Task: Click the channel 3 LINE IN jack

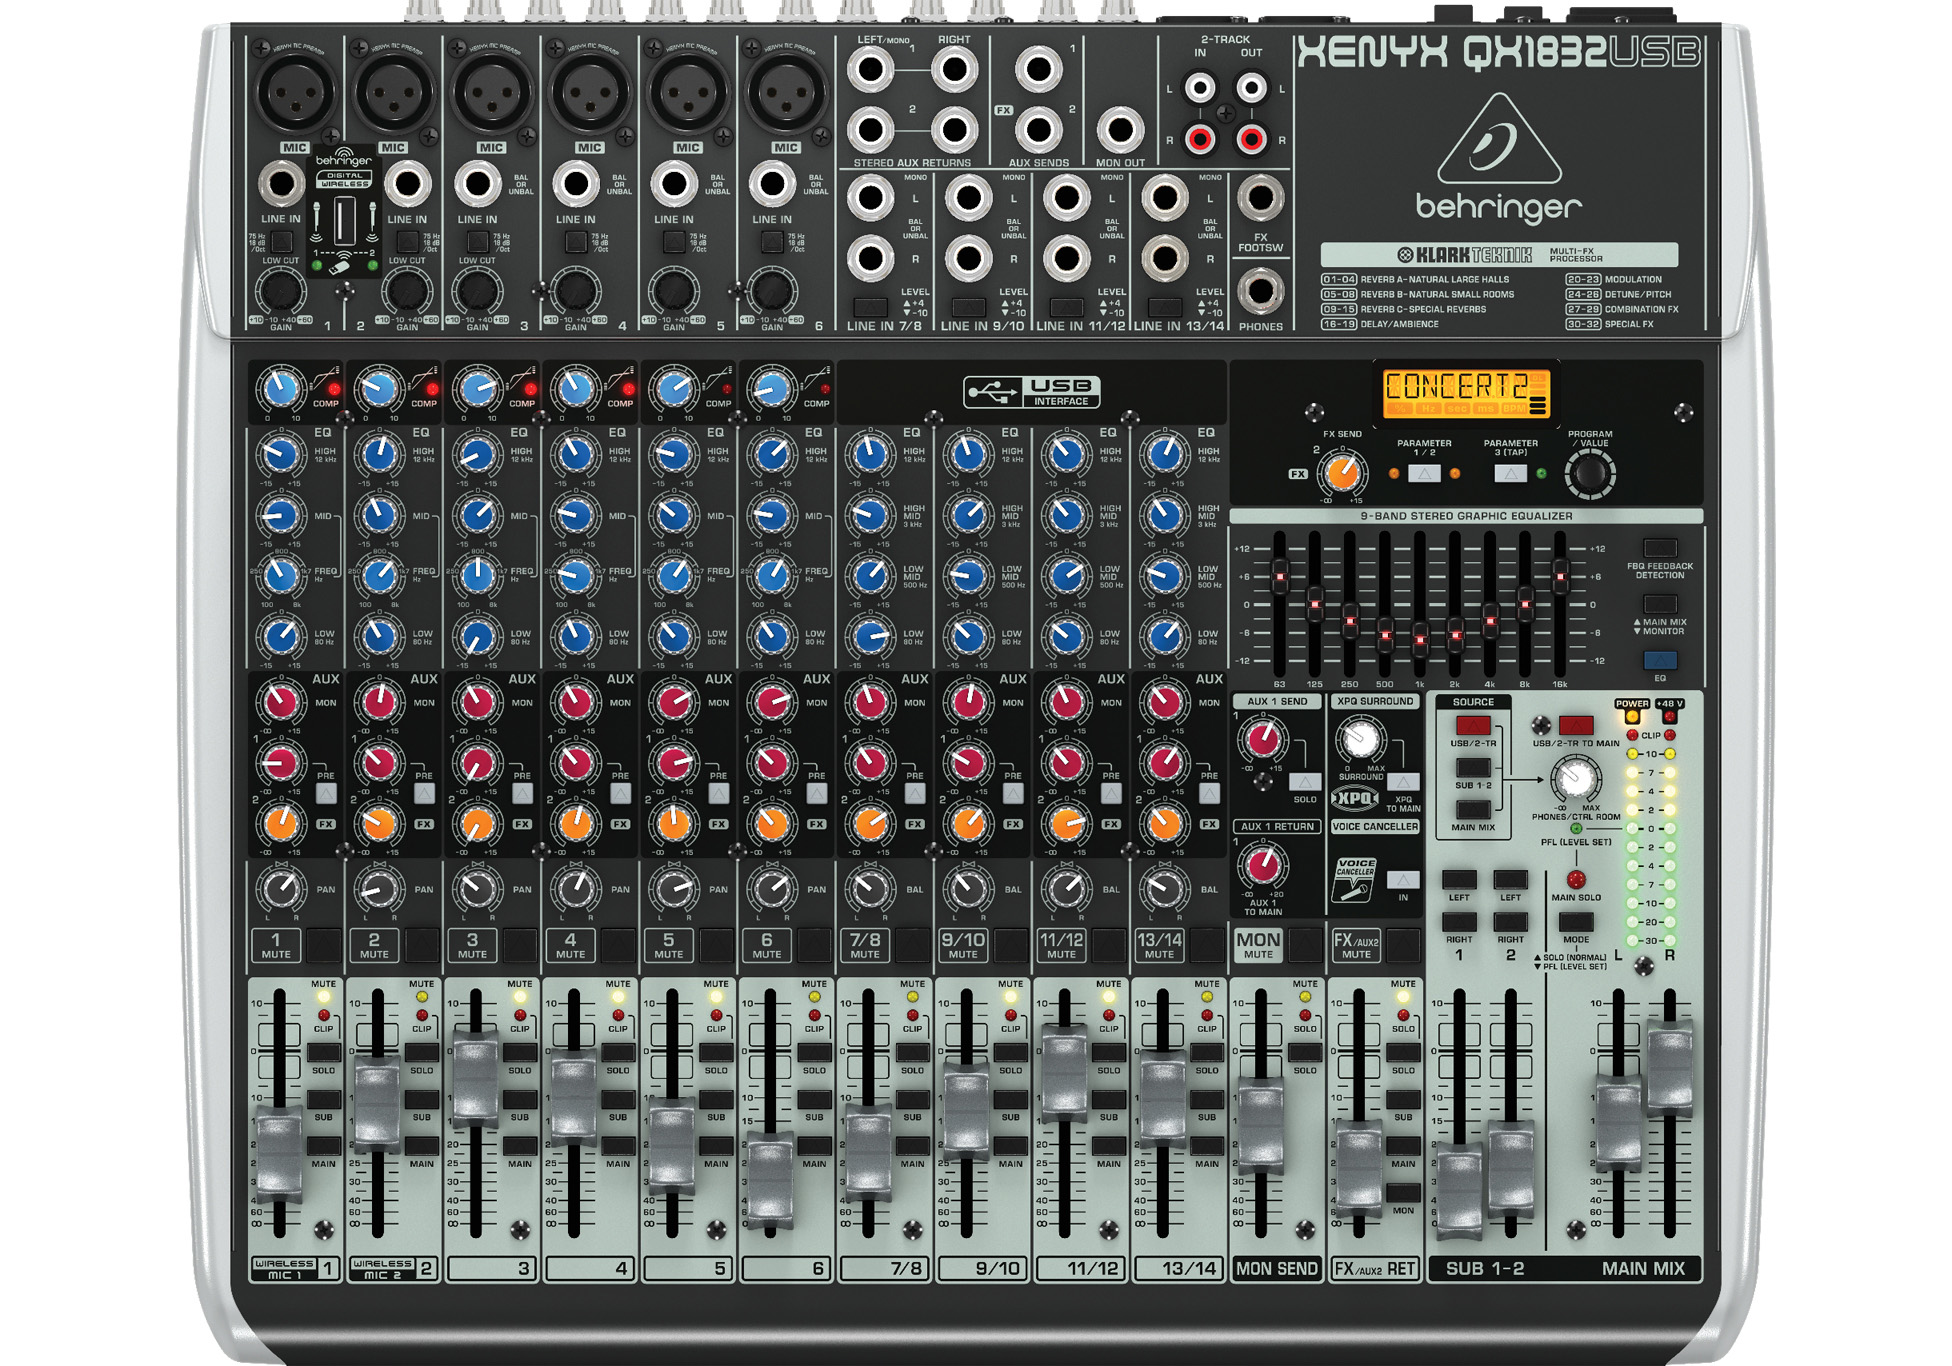Action: click(477, 184)
